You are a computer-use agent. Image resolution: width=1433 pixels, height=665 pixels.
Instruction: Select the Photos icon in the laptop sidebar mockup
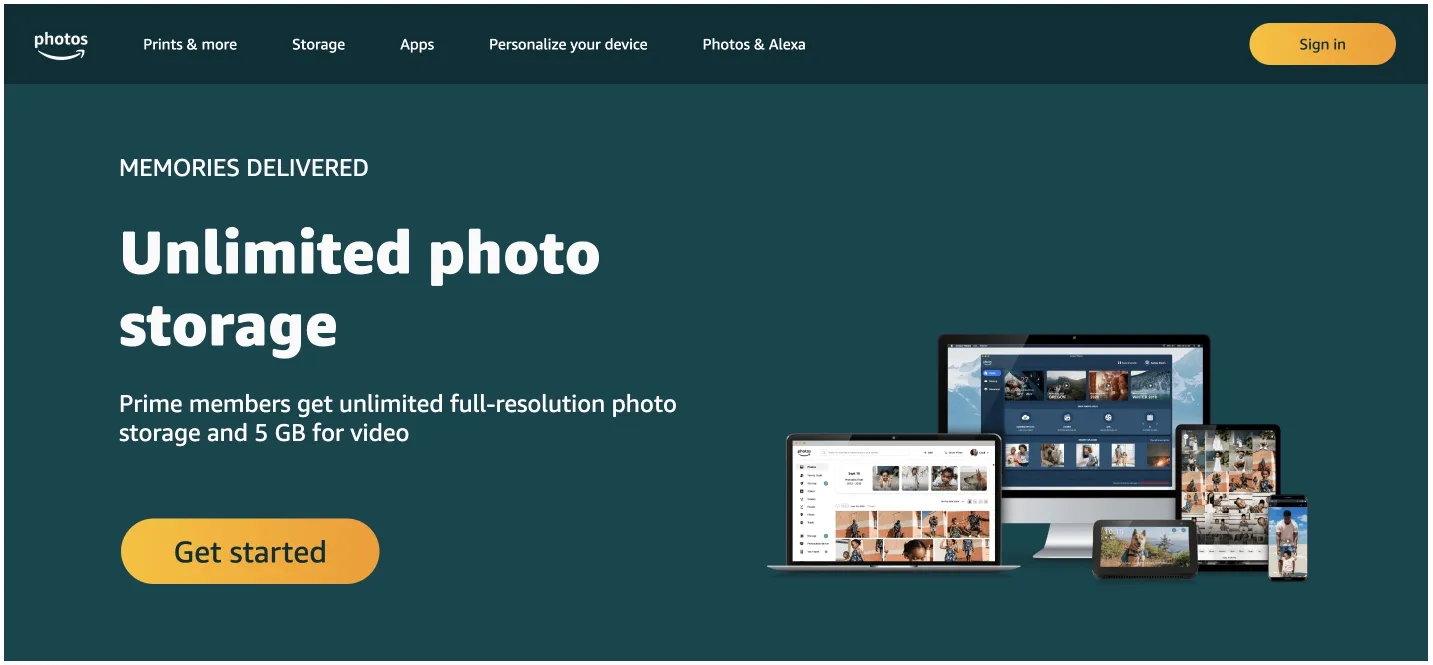point(801,467)
